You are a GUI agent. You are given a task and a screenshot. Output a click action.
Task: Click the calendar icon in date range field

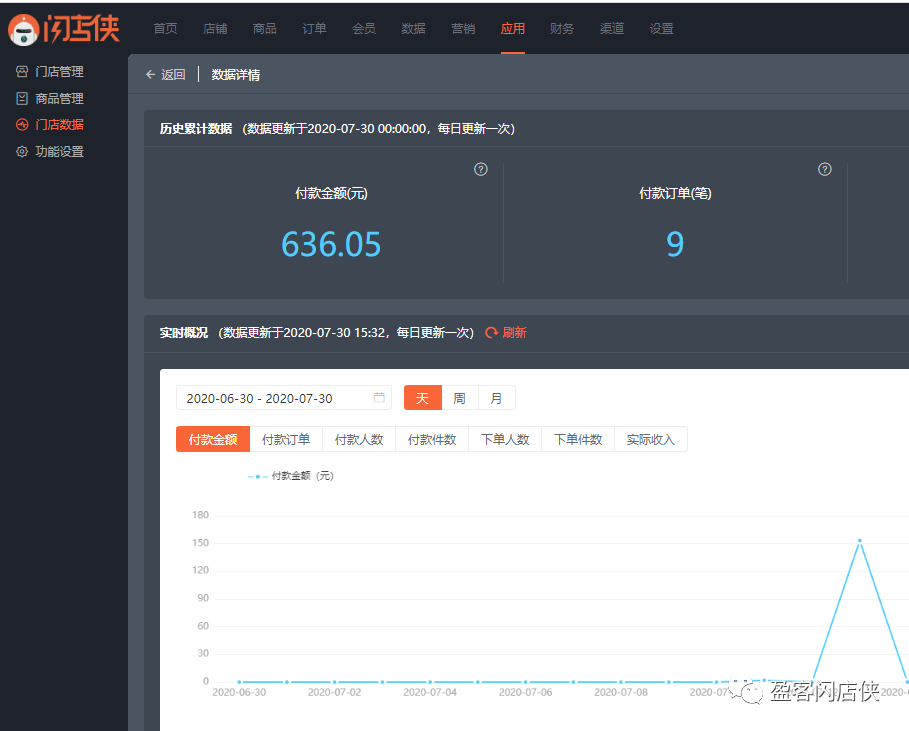pos(379,398)
